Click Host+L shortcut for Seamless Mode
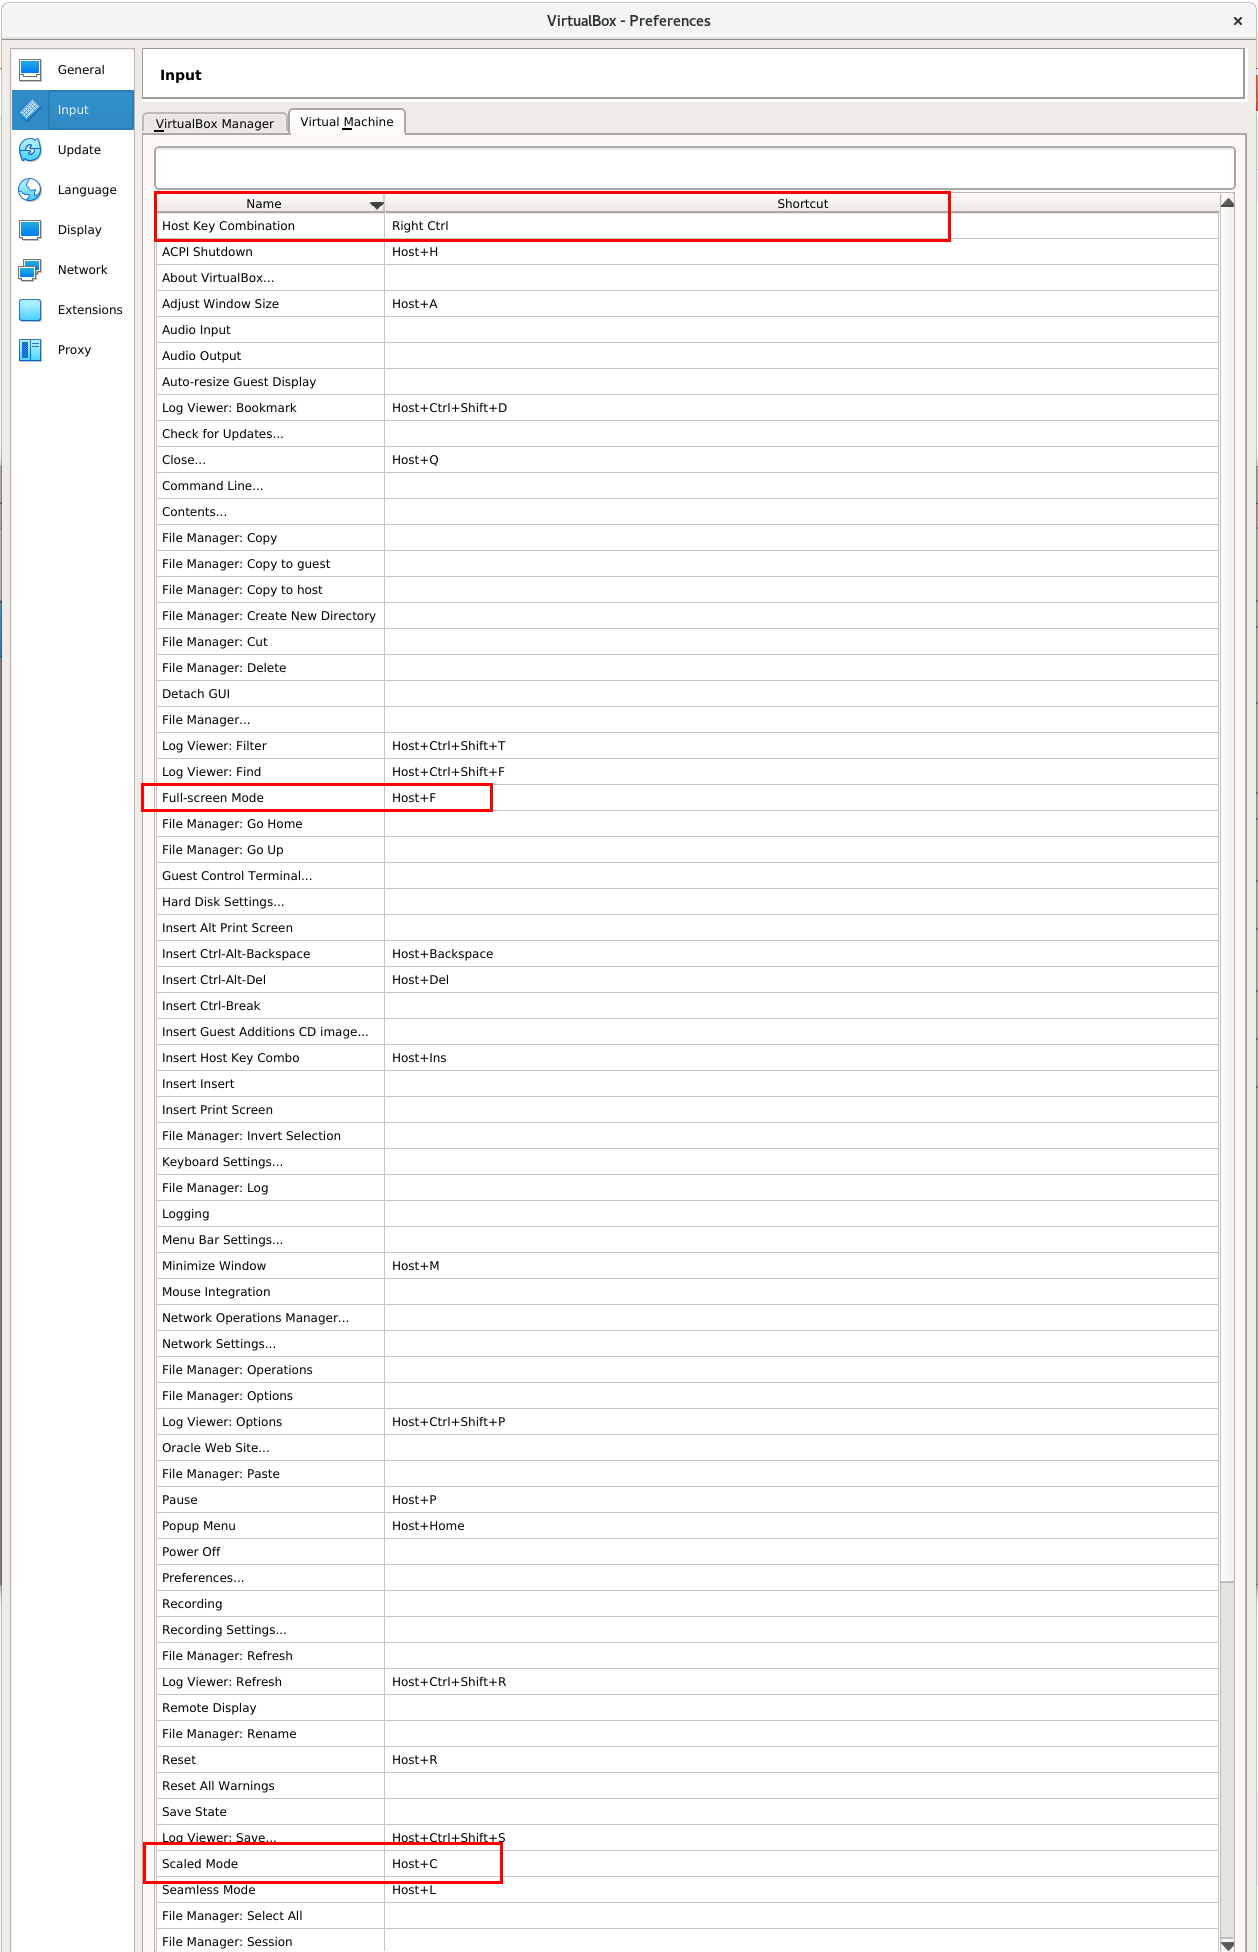1258x1952 pixels. pos(801,1890)
